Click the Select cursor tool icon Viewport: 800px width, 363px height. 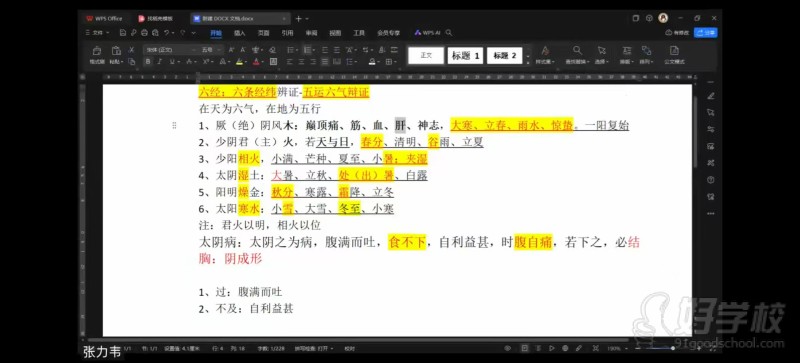pos(602,51)
